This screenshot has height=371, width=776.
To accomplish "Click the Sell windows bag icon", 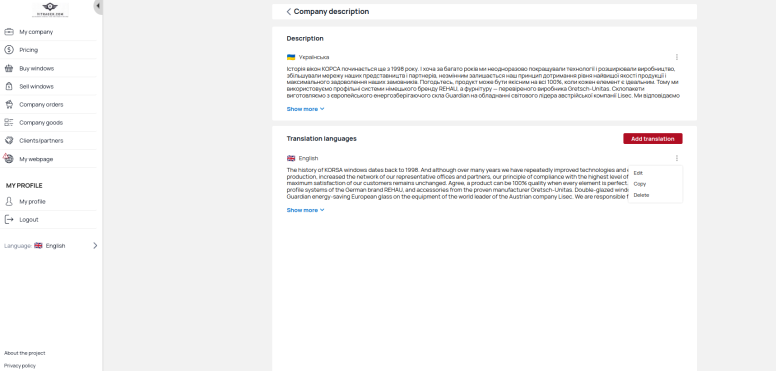I will click(x=9, y=86).
